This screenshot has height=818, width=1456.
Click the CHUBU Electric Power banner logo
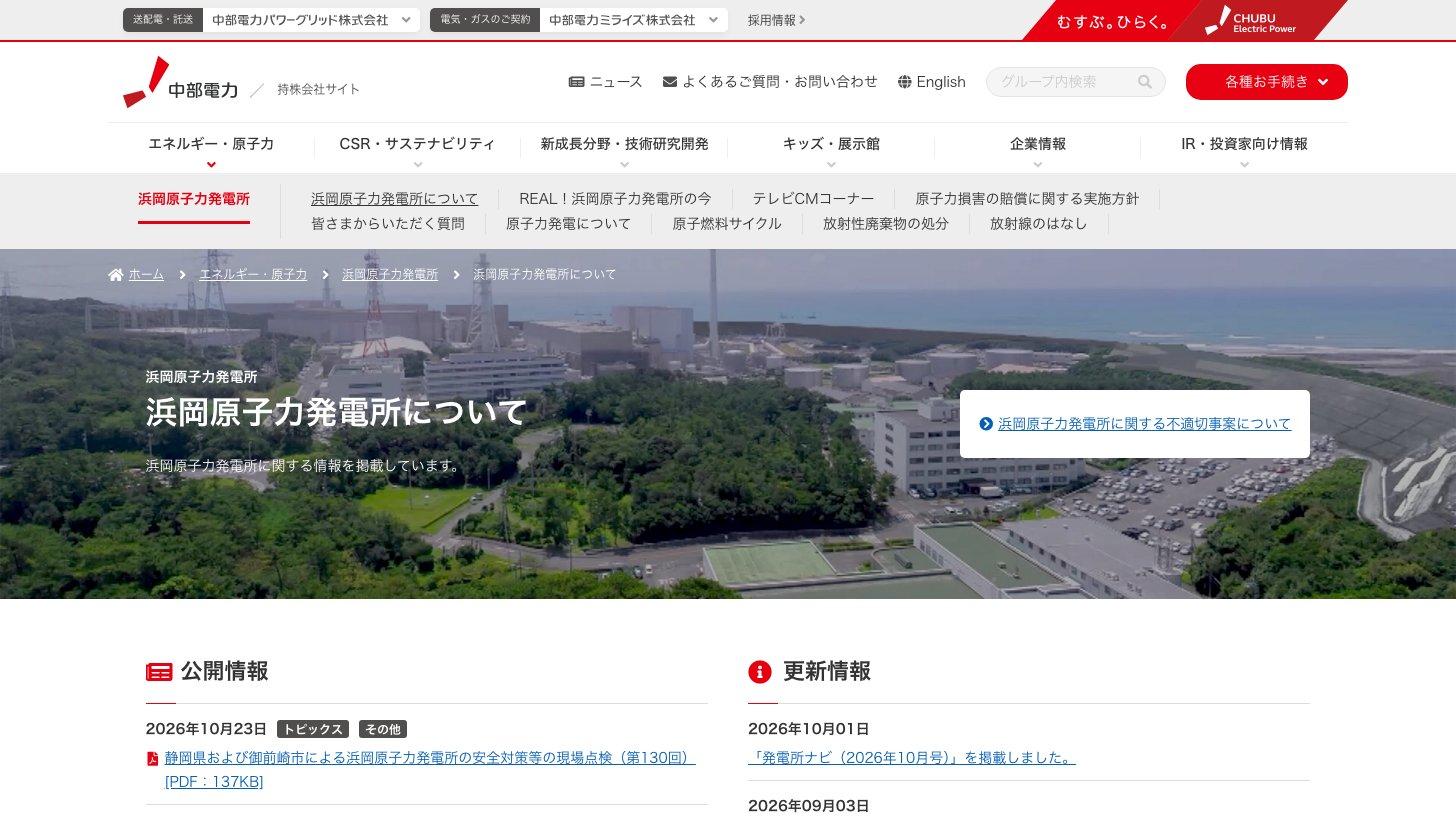pyautogui.click(x=1250, y=20)
